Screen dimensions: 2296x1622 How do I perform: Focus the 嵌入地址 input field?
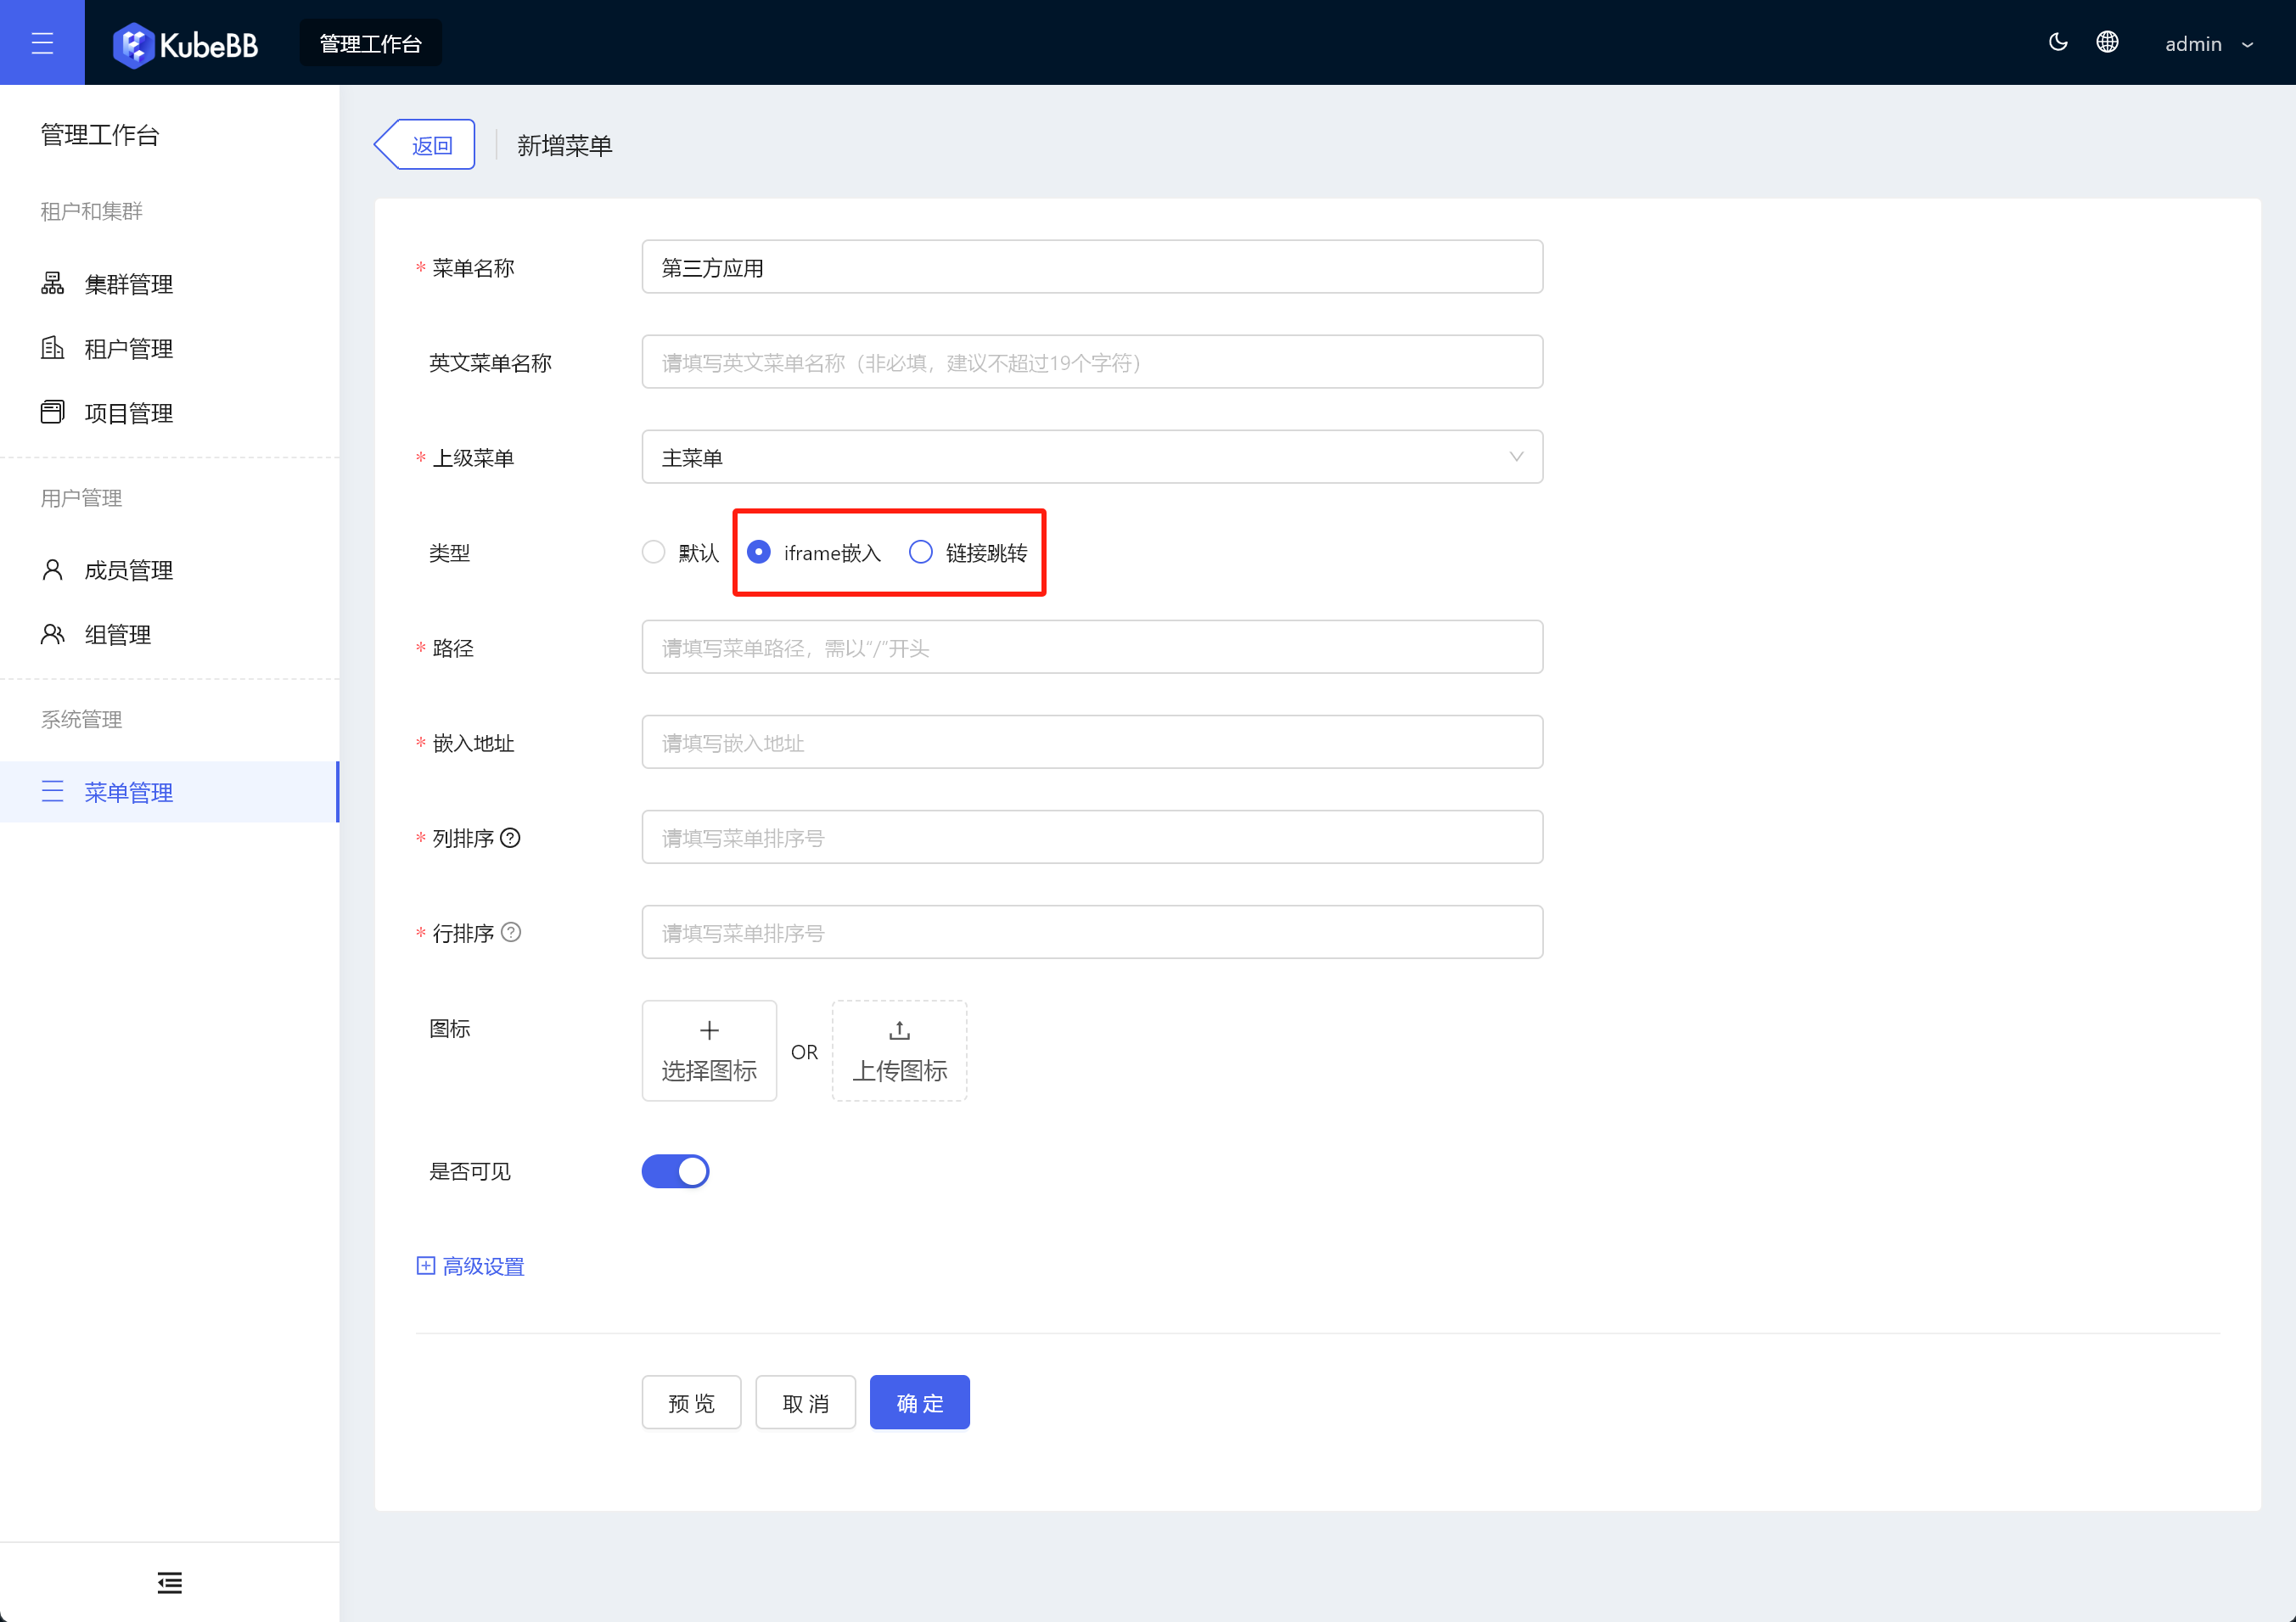1092,742
